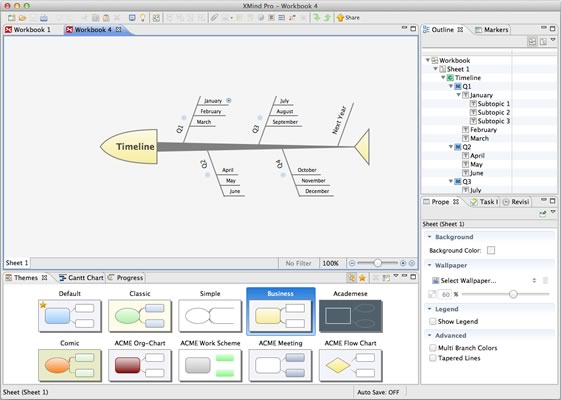Click the fit-map icon right of the zoom slider

pos(412,263)
